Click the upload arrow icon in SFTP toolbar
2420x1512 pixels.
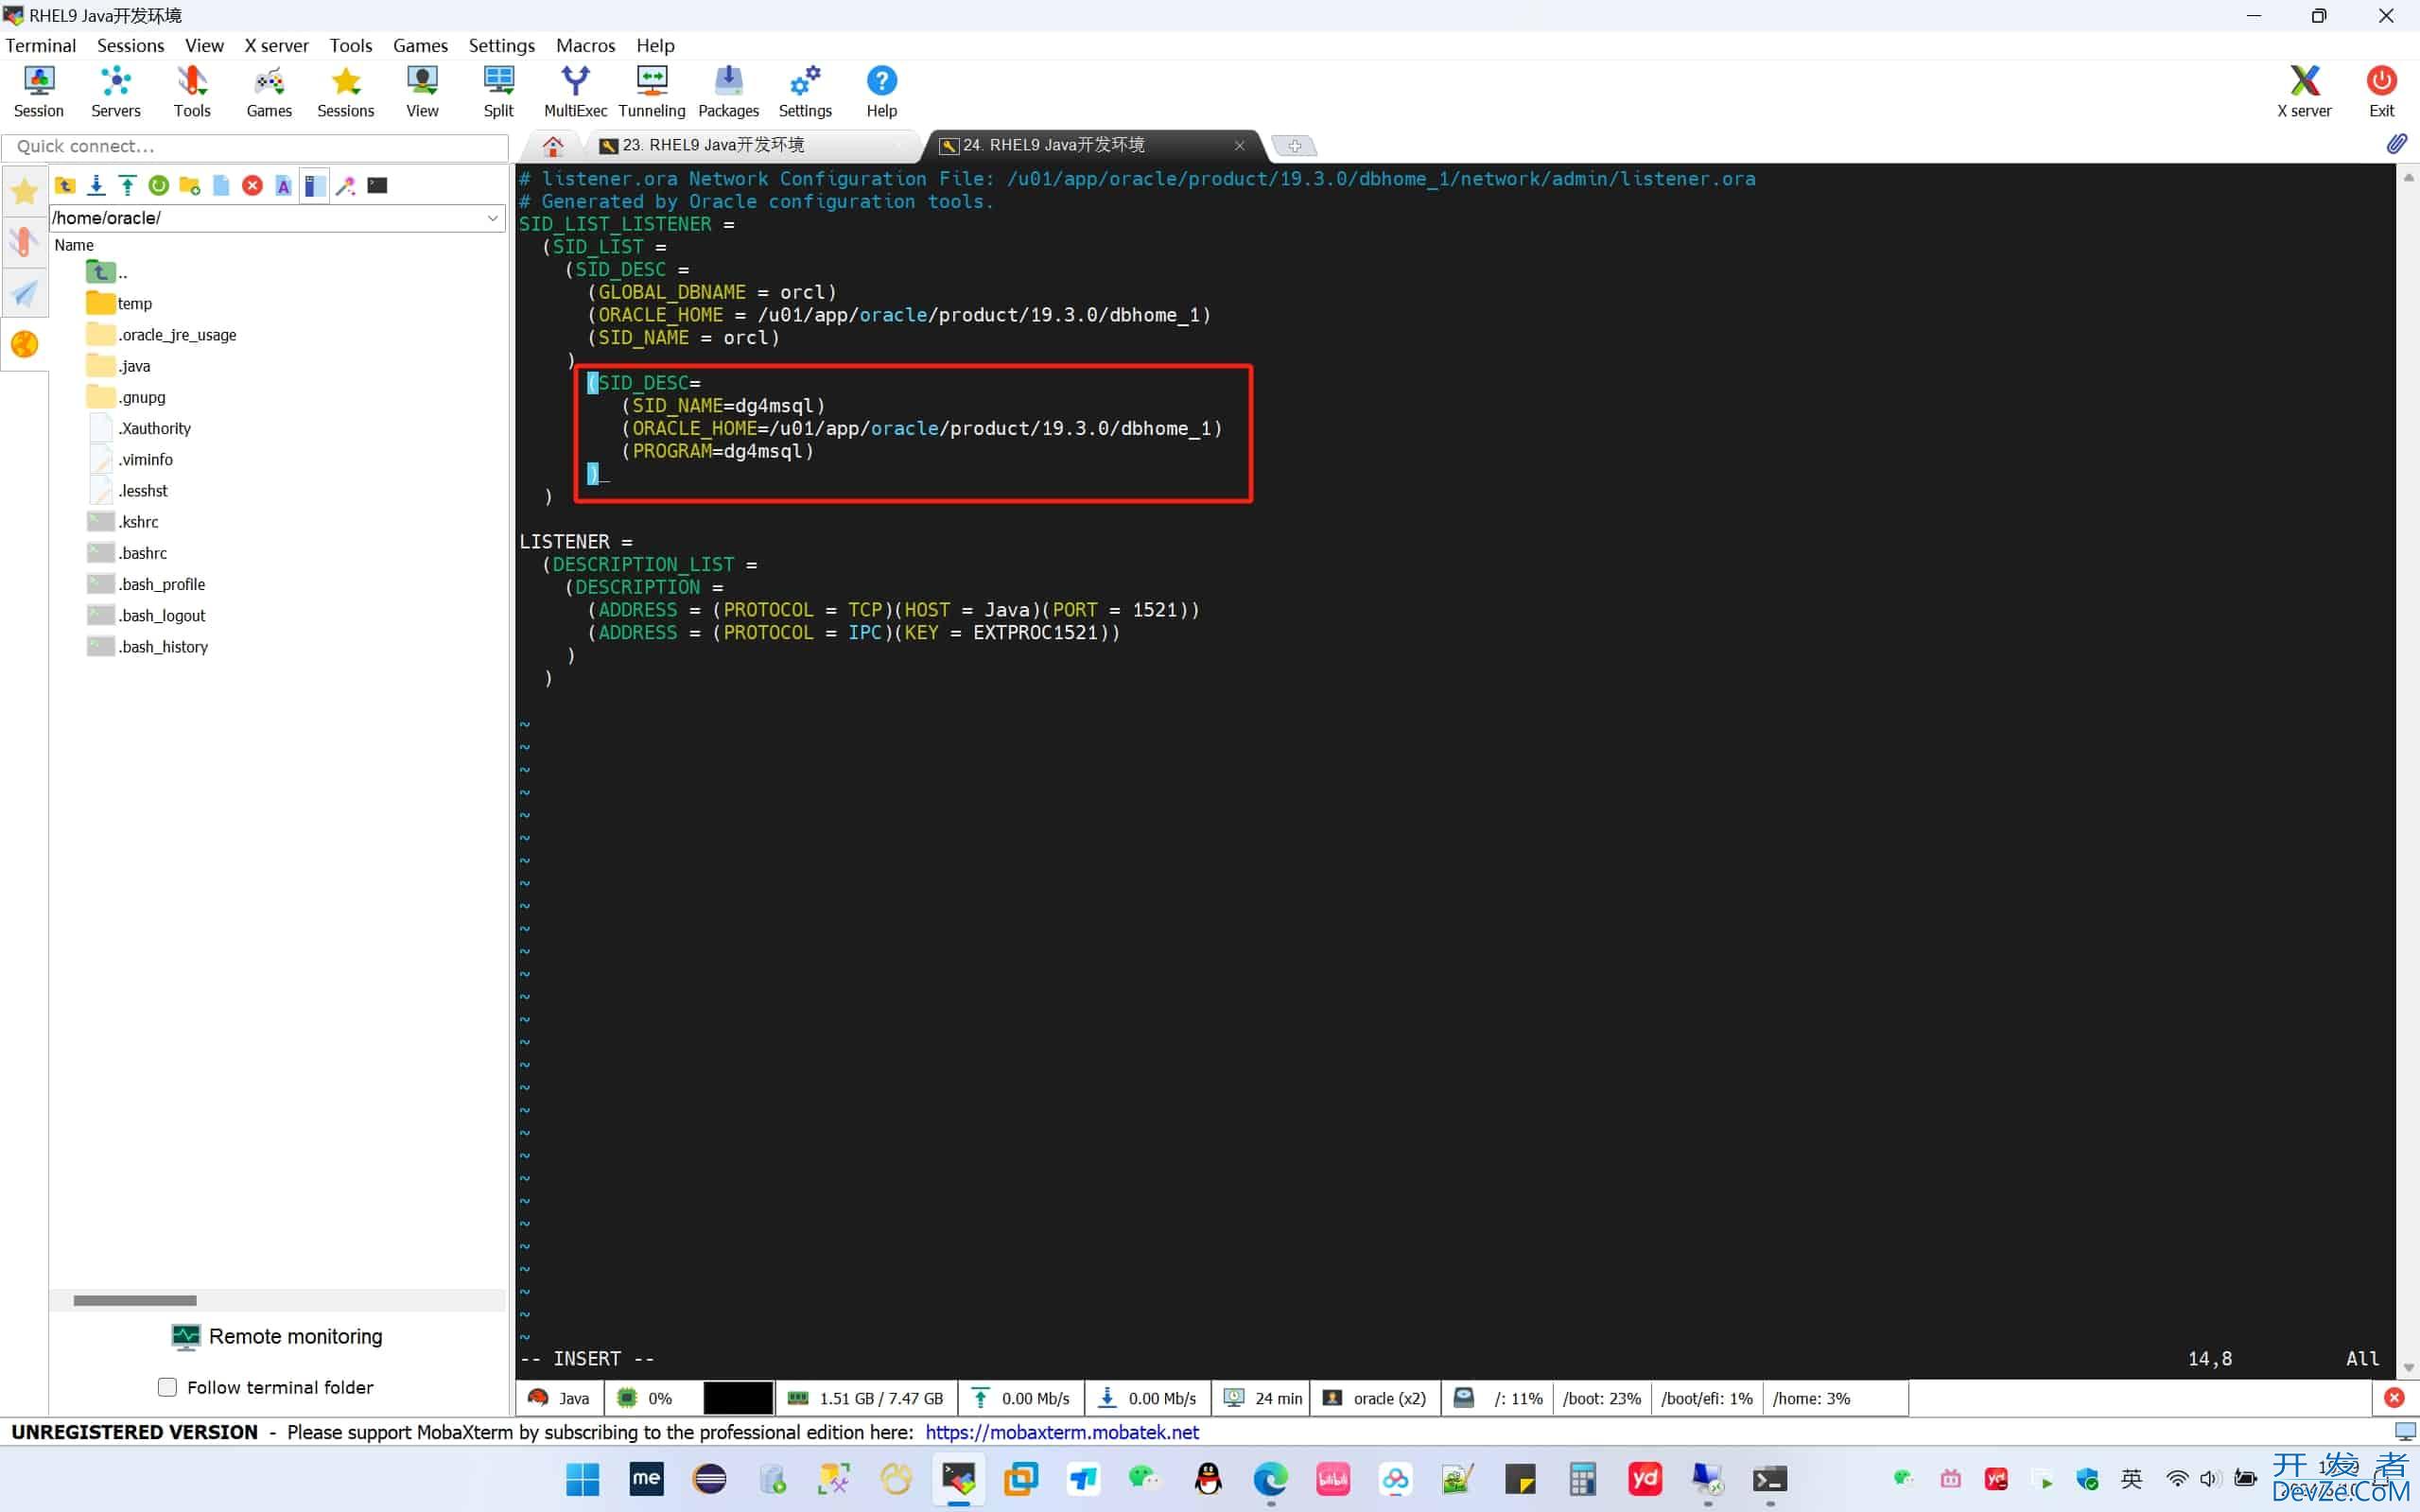tap(127, 185)
